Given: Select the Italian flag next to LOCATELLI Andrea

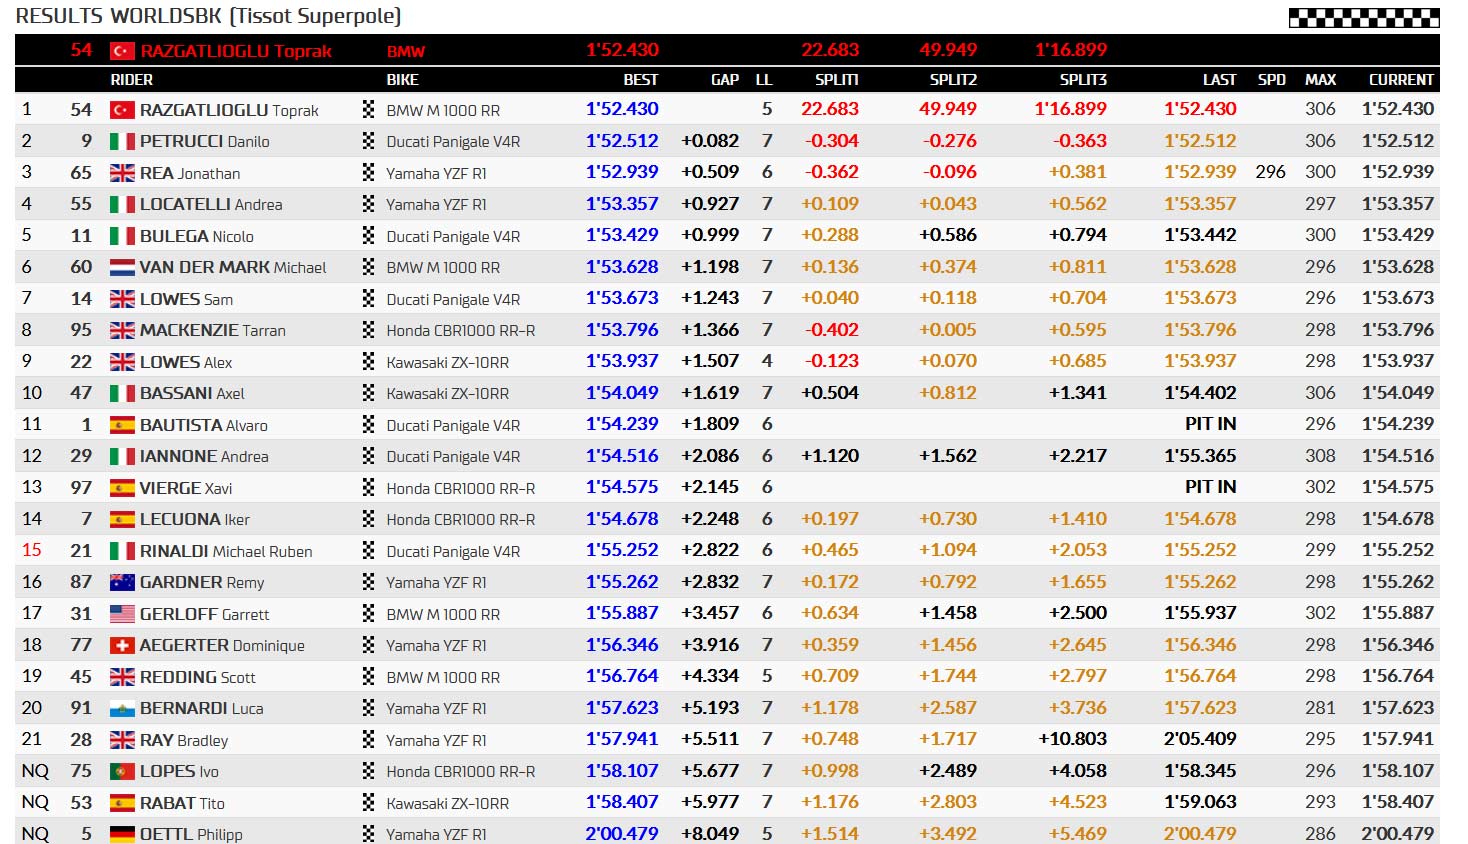Looking at the screenshot, I should tap(122, 205).
